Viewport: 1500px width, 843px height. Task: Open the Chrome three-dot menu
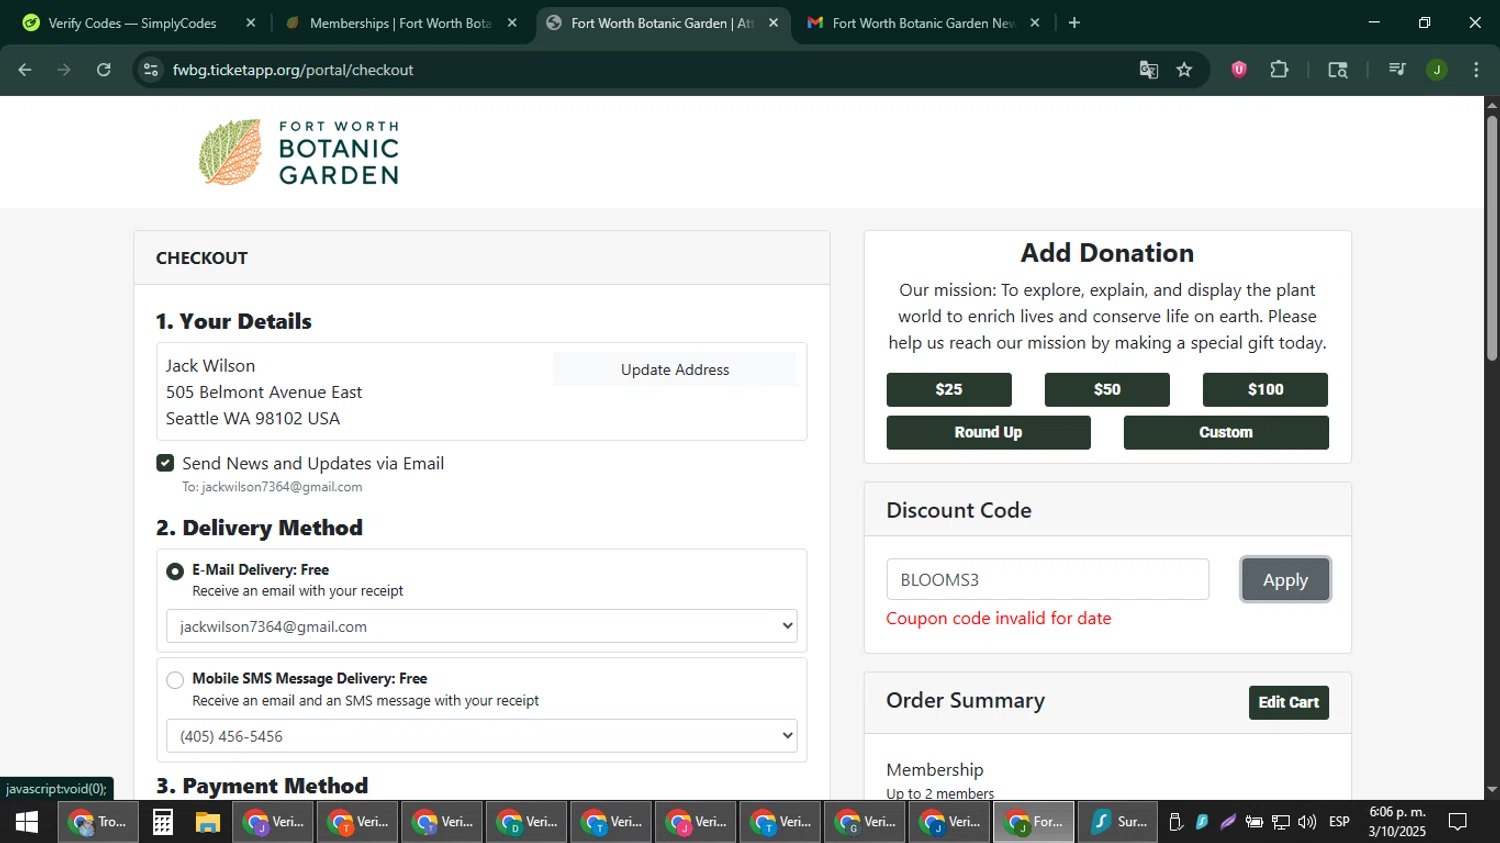click(x=1476, y=70)
